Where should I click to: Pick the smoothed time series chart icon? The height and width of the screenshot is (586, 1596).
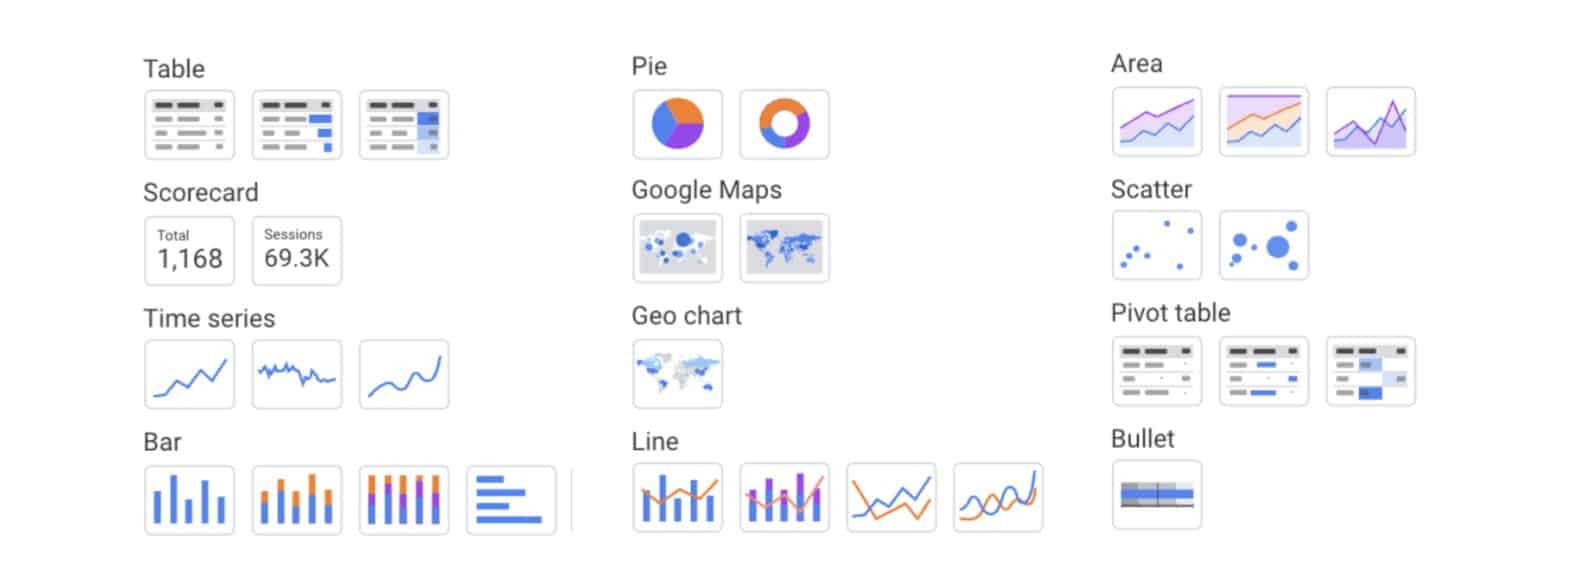404,374
